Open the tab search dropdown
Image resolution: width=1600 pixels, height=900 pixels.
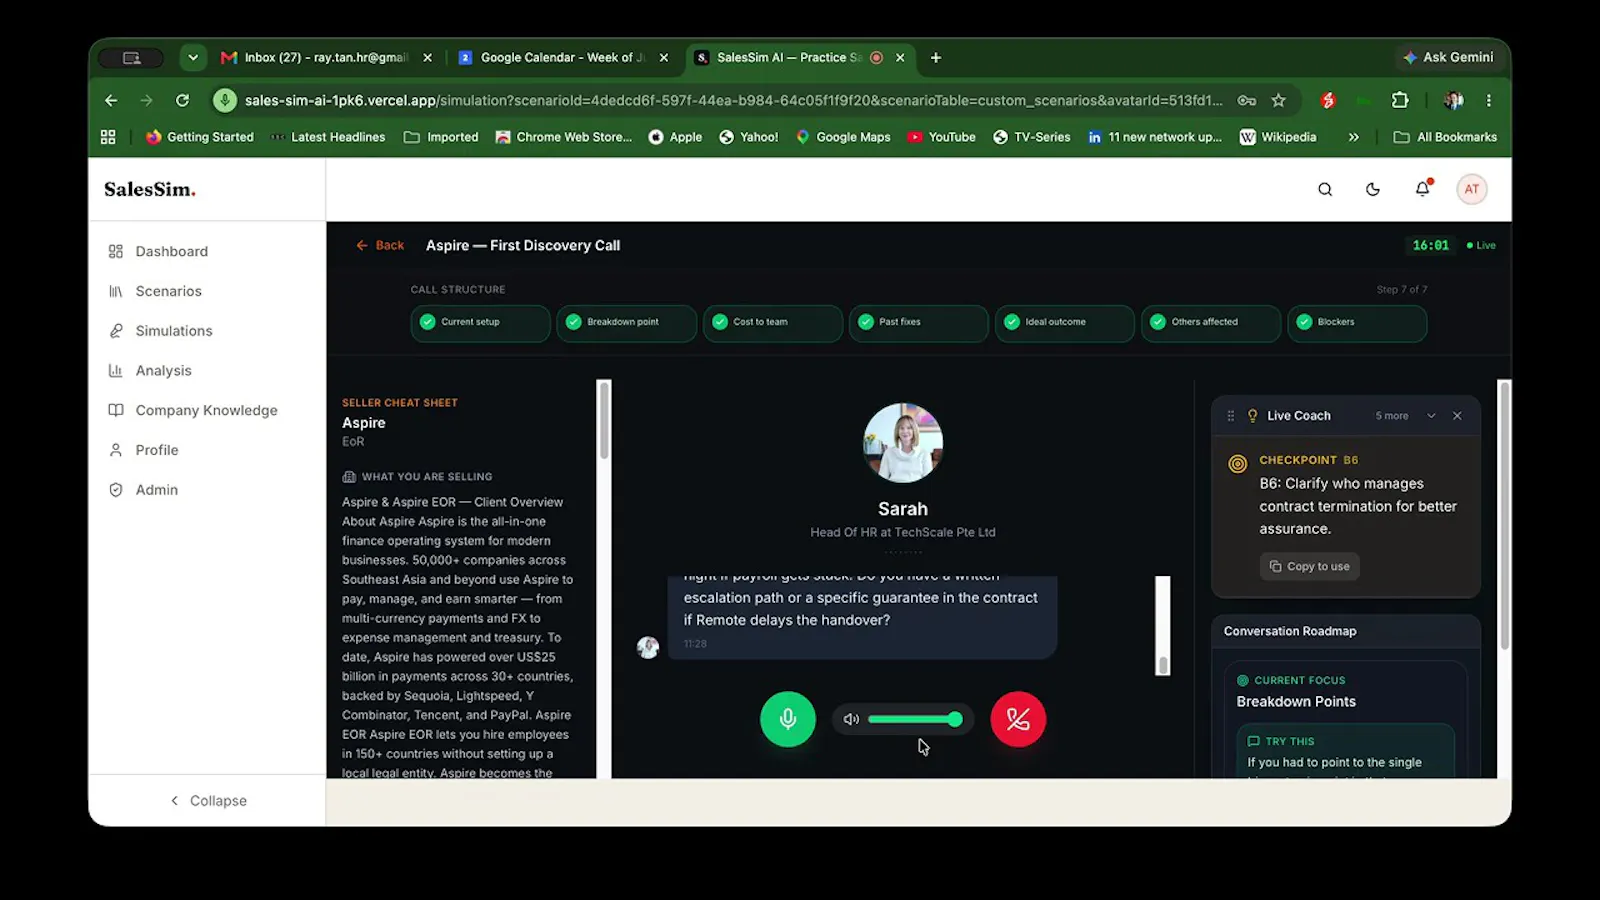(x=193, y=58)
